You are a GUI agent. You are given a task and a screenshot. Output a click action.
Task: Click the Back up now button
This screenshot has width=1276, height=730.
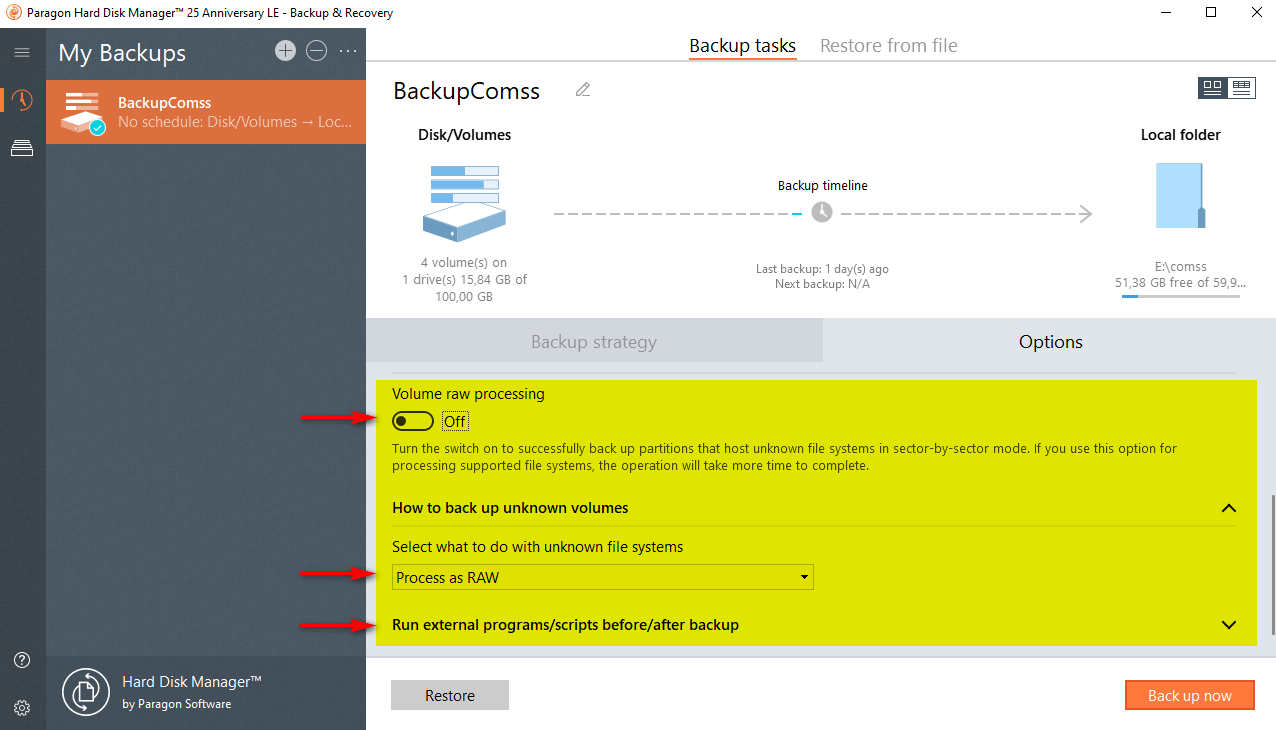(1189, 696)
